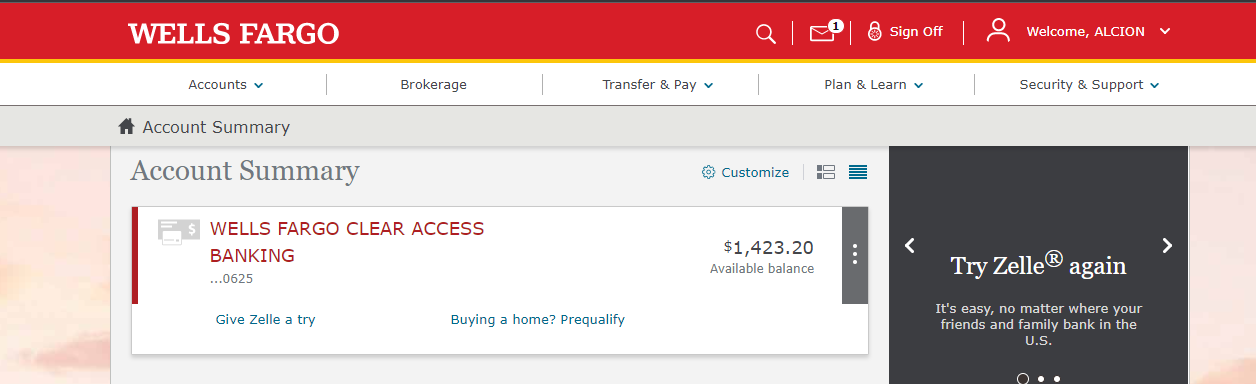Image resolution: width=1256 pixels, height=384 pixels.
Task: Open Wells Fargo Clear Access Banking account
Action: (x=347, y=242)
